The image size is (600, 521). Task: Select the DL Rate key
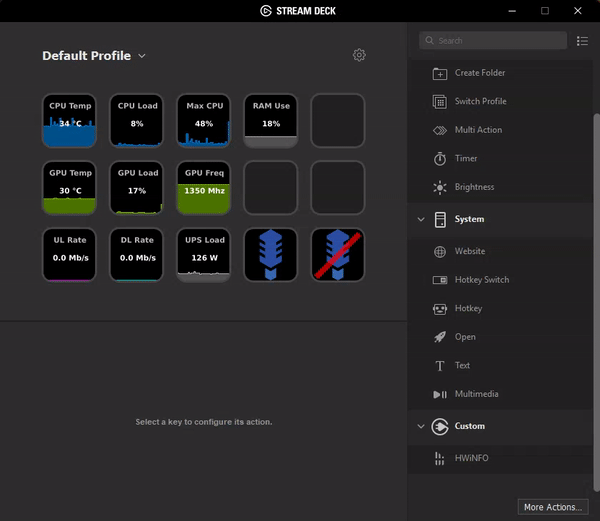pyautogui.click(x=137, y=255)
